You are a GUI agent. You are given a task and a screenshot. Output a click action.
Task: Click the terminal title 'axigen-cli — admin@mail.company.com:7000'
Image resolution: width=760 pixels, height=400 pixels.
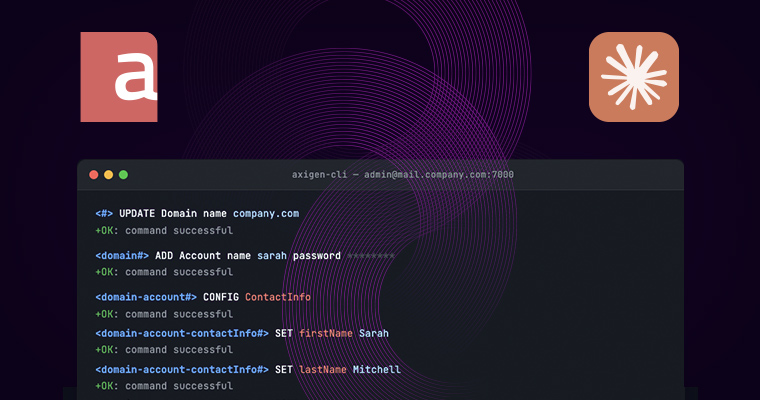403,175
